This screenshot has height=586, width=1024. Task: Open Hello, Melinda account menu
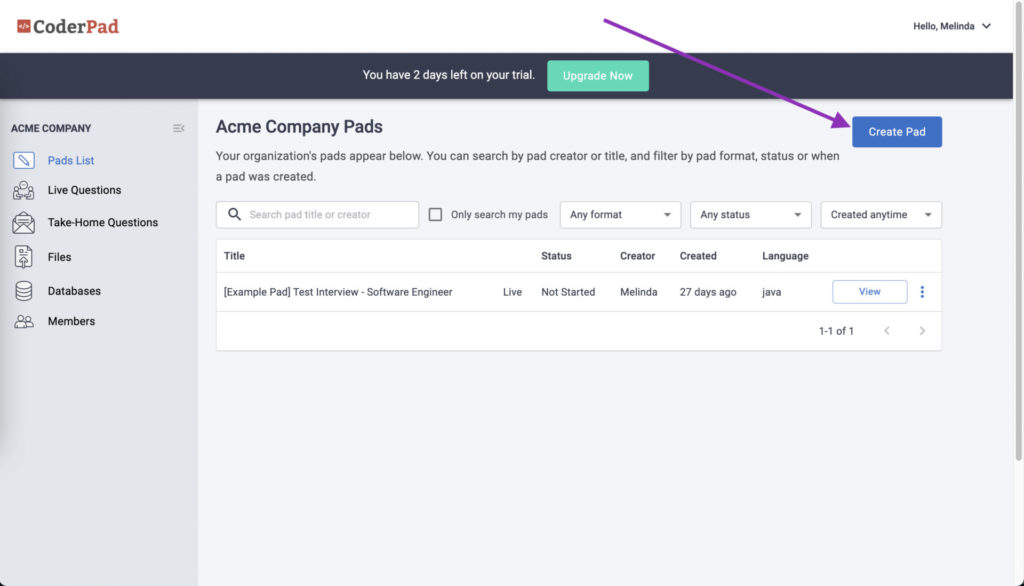click(x=952, y=26)
